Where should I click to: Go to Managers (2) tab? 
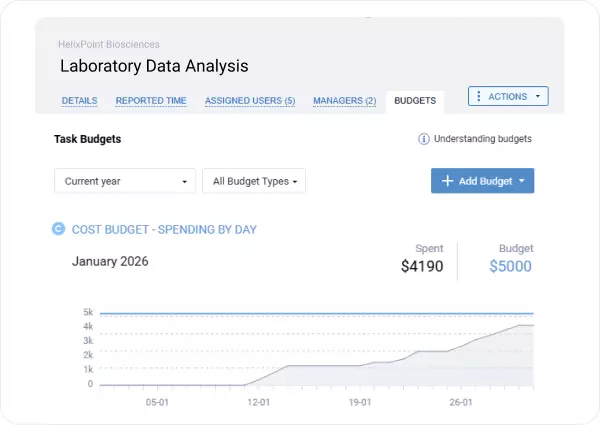pos(344,101)
